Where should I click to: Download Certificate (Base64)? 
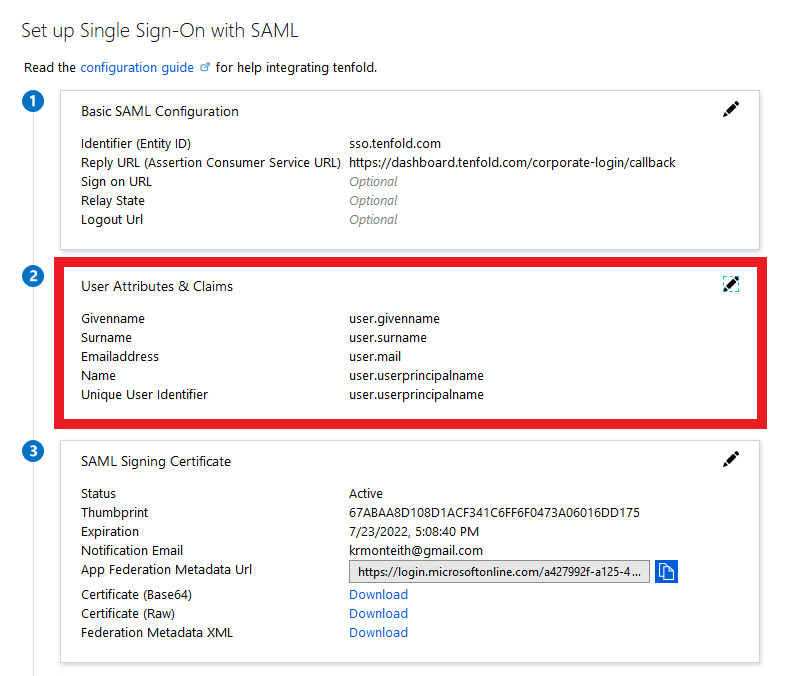point(378,595)
